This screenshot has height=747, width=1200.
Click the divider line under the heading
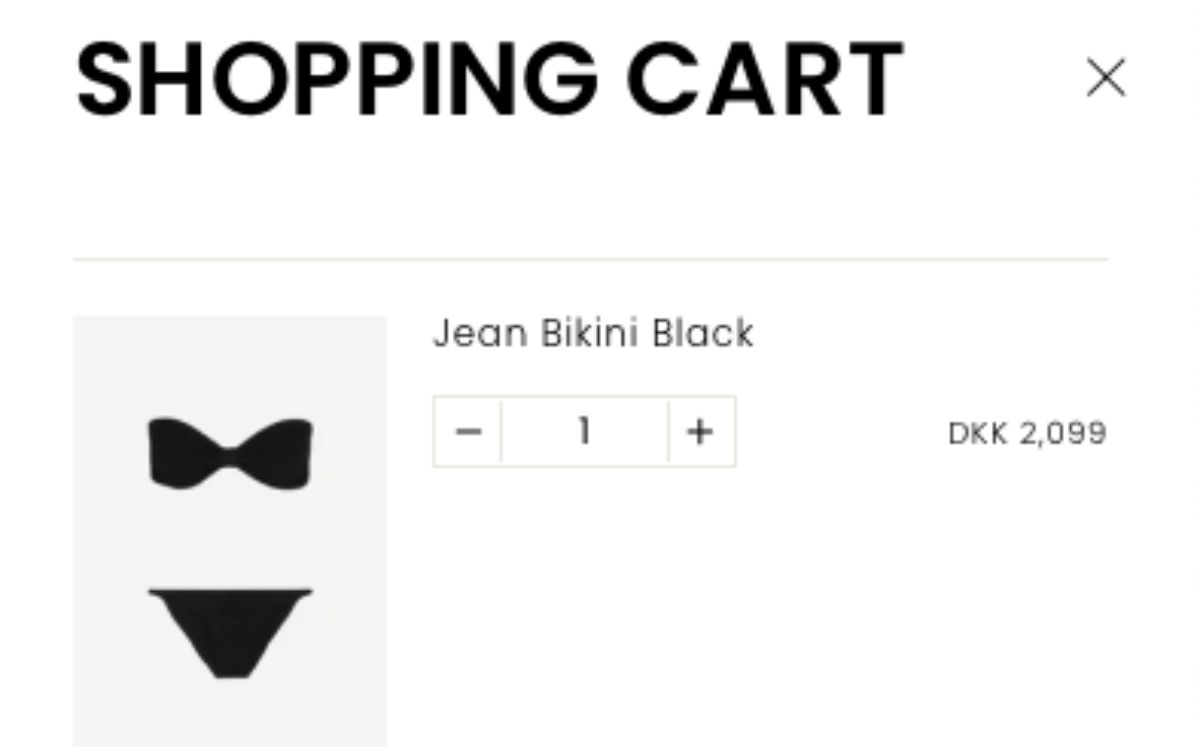click(x=590, y=259)
